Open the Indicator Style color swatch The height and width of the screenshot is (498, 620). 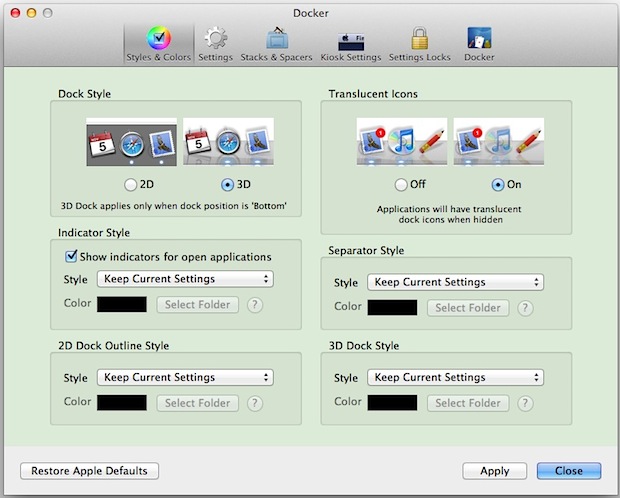click(x=122, y=305)
